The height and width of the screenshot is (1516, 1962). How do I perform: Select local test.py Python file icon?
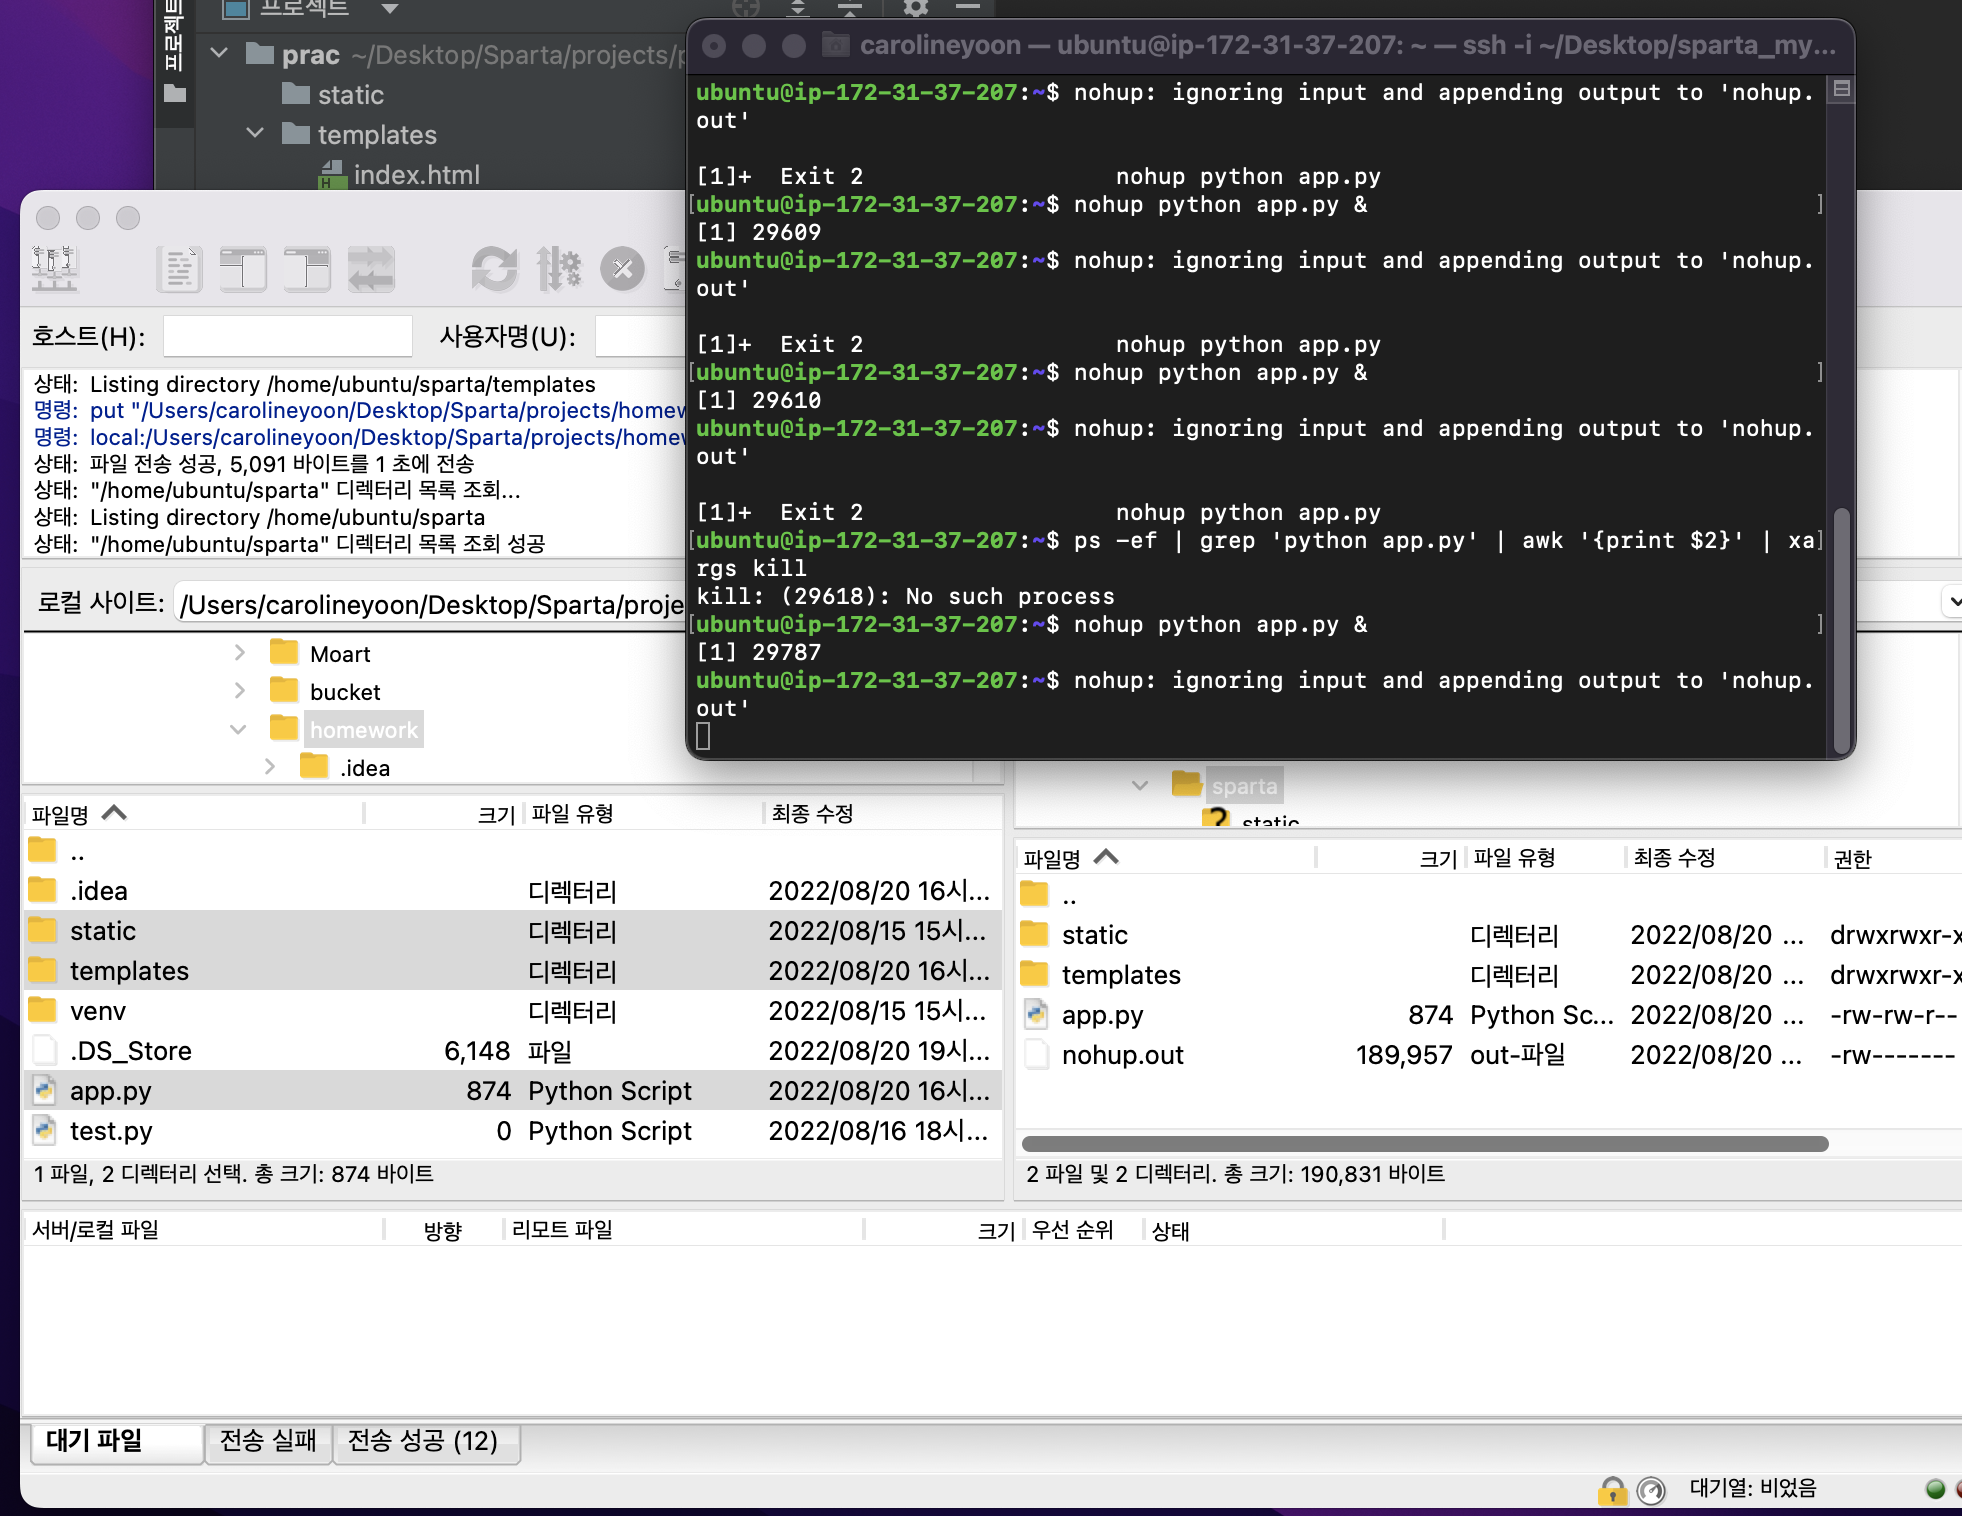(x=43, y=1130)
